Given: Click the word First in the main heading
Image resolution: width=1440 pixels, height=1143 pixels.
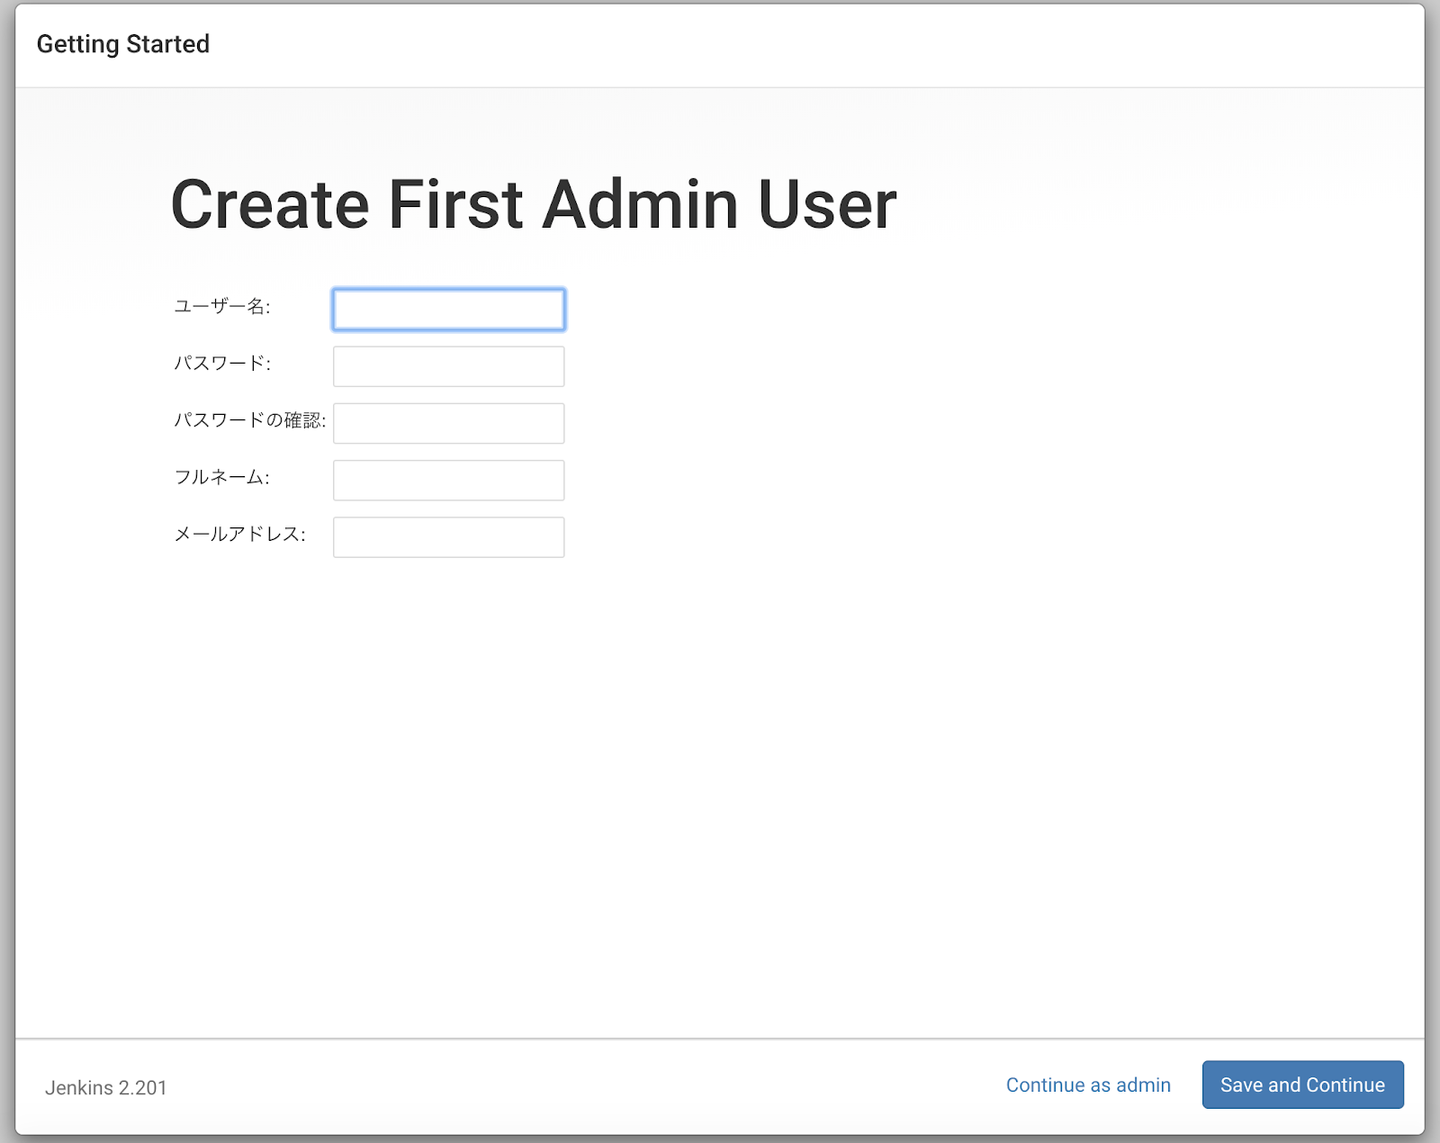Looking at the screenshot, I should [x=455, y=205].
